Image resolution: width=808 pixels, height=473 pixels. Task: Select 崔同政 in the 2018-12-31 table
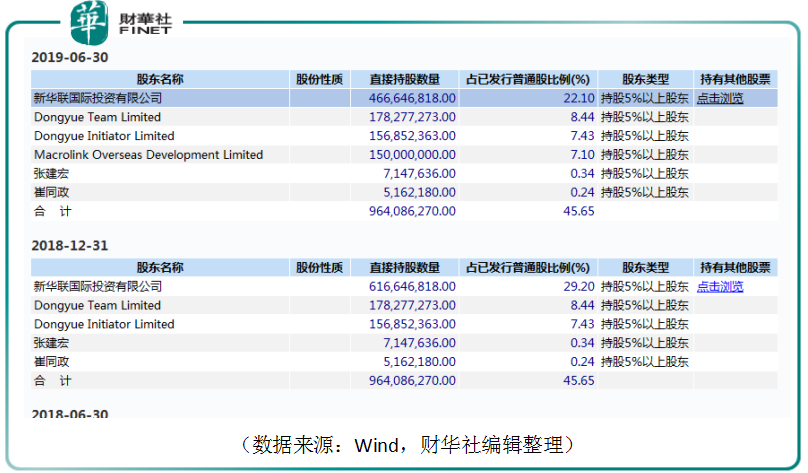pos(51,362)
